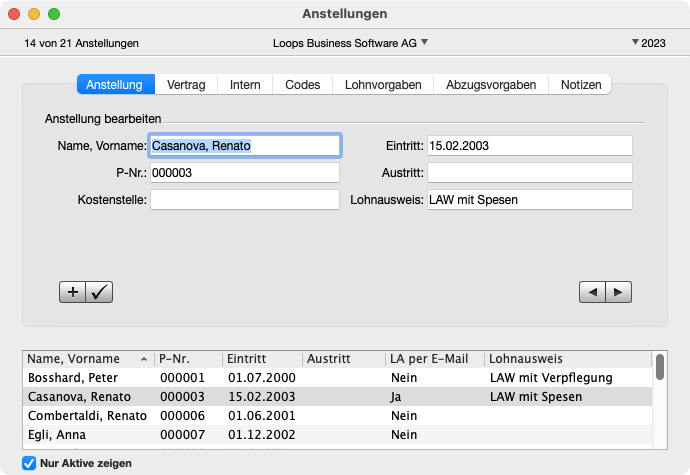
Task: Click the Kostenstelle input field
Action: [x=245, y=200]
